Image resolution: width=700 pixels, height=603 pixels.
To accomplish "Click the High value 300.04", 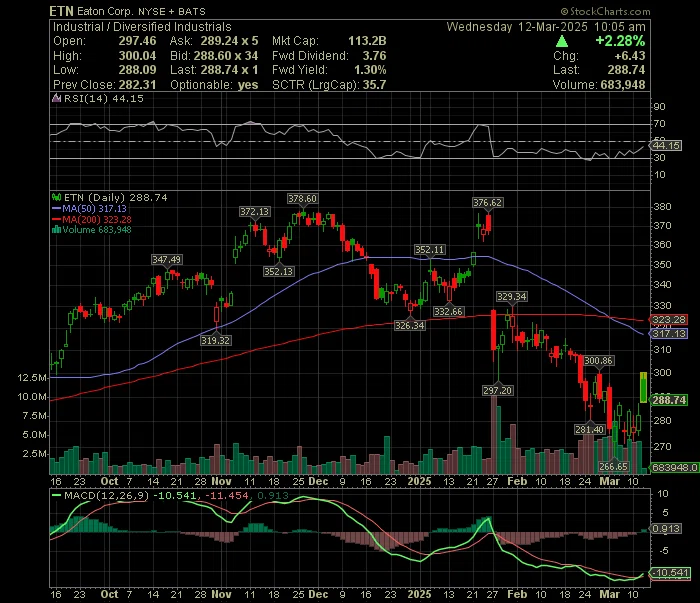I will pos(138,56).
